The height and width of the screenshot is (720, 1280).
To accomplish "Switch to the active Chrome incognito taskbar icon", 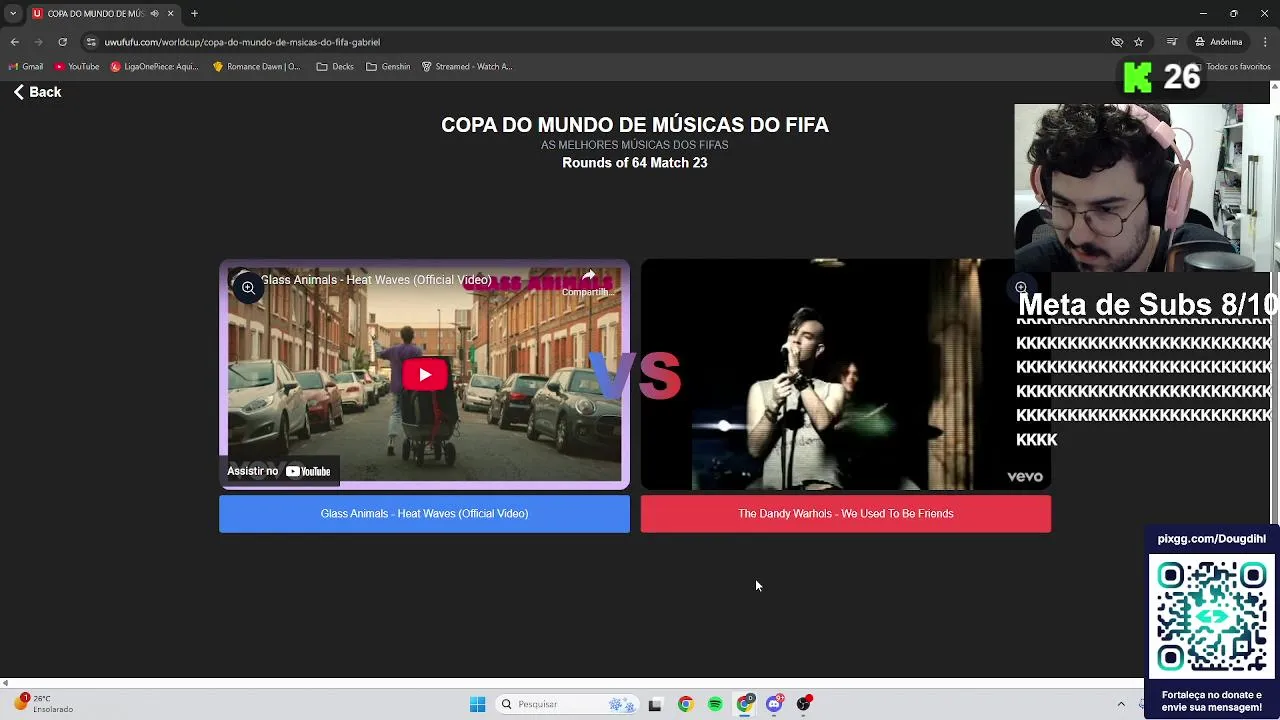I will point(745,704).
